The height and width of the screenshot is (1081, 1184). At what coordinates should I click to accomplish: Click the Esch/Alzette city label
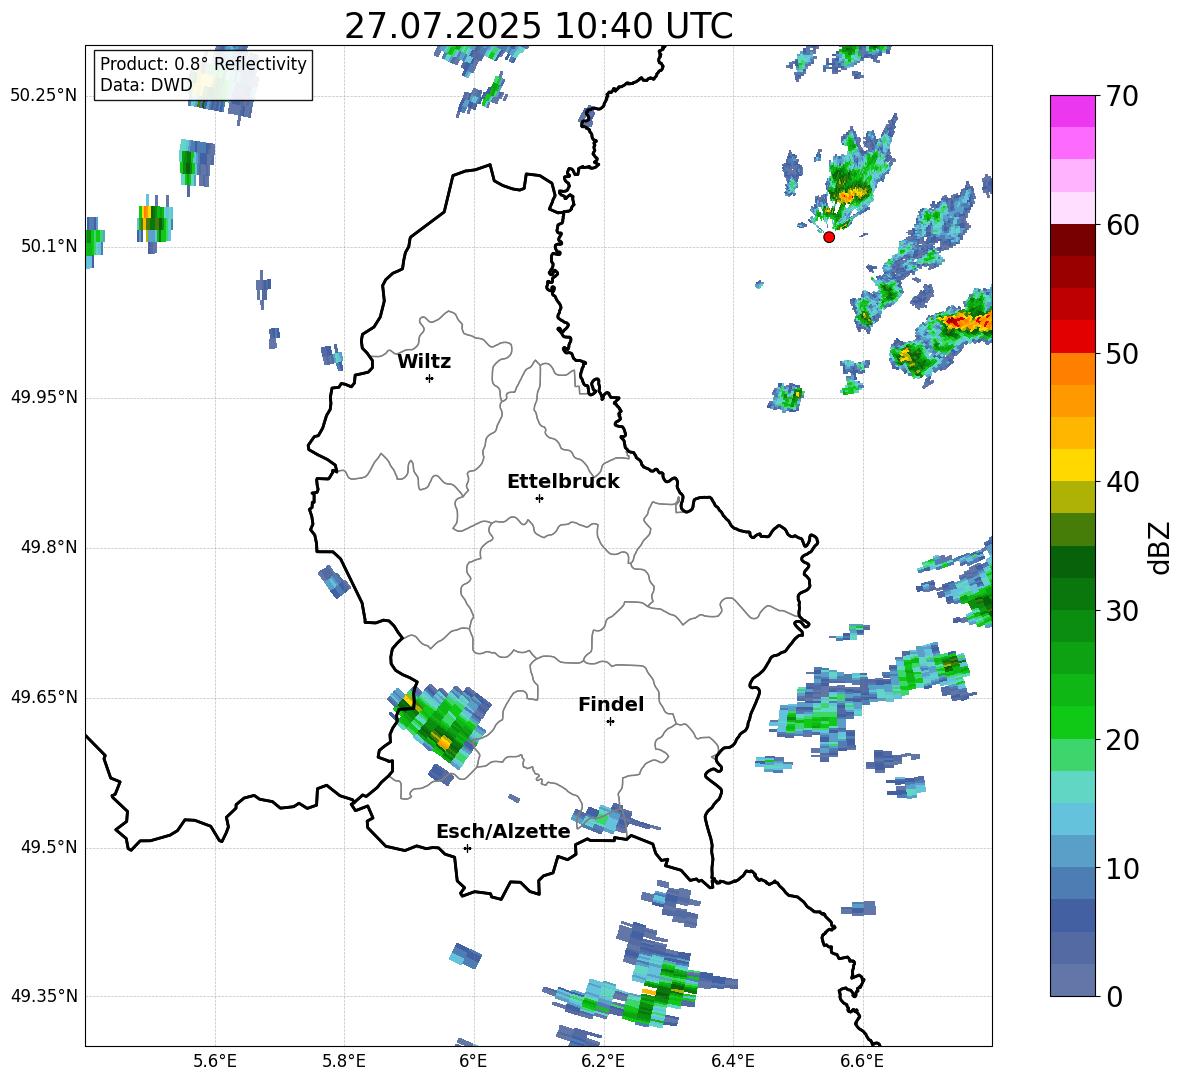coord(503,832)
